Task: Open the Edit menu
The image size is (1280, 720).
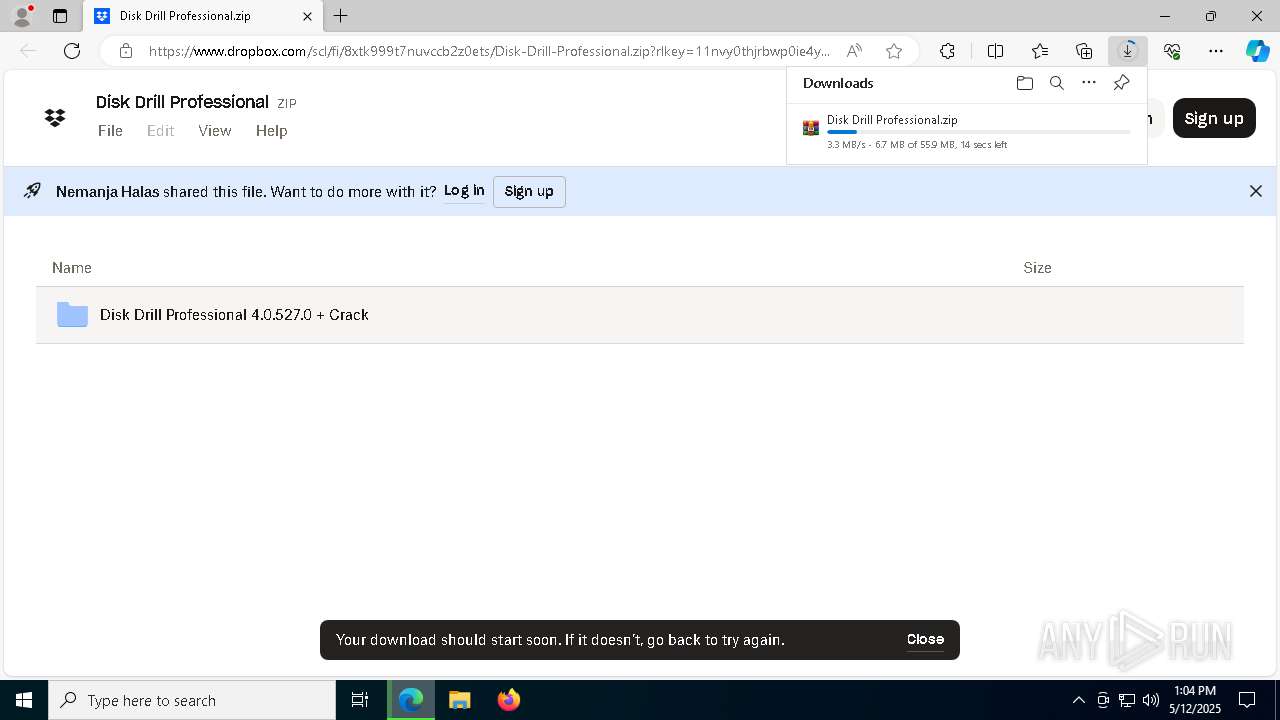Action: point(160,131)
